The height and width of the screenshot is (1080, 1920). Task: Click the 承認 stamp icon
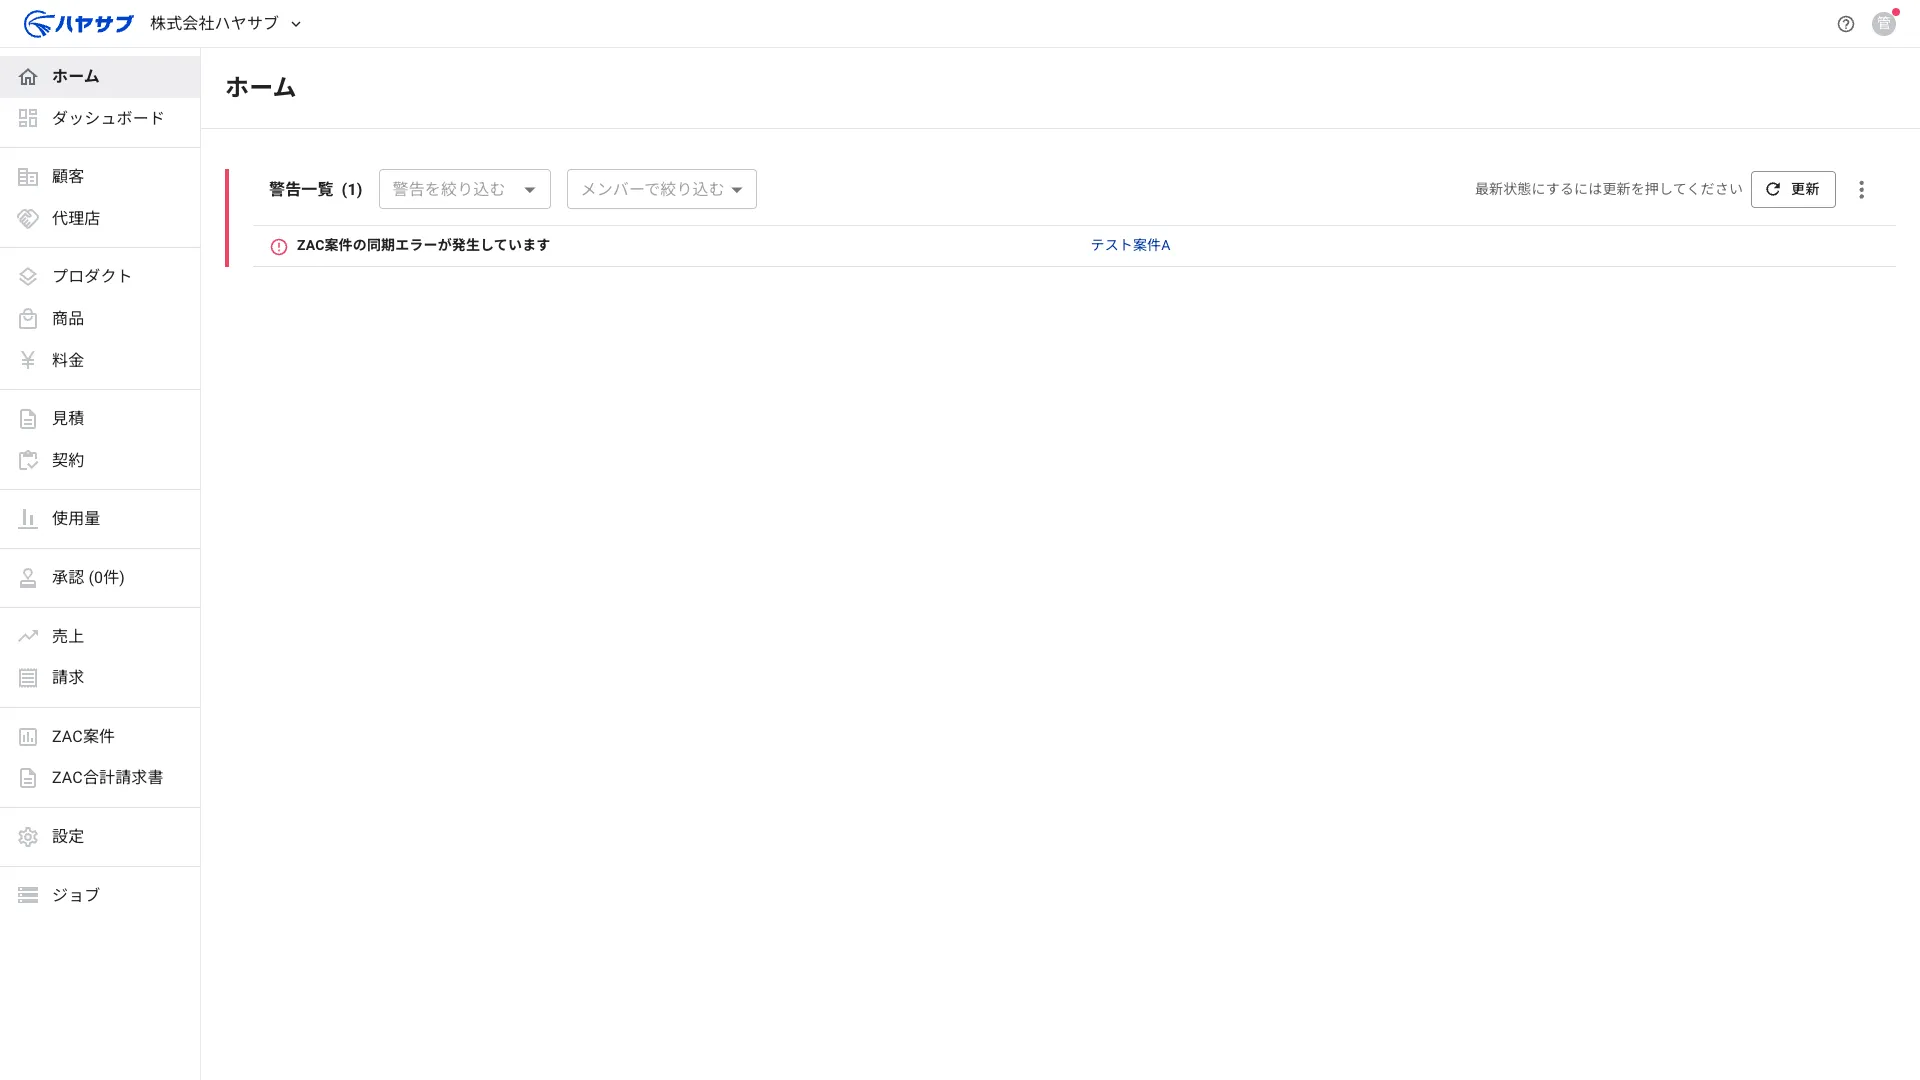(x=28, y=578)
